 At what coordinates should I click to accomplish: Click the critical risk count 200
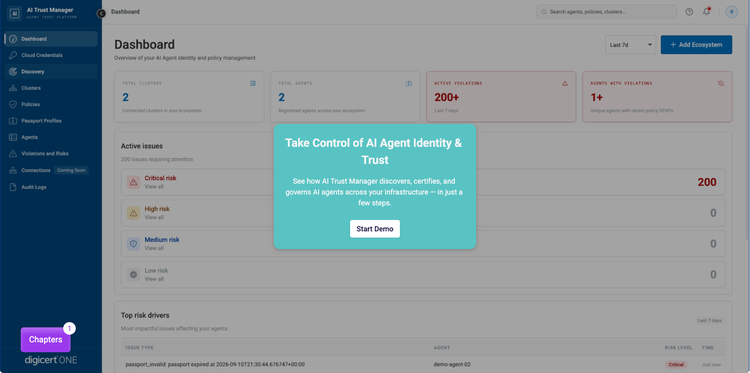pos(706,182)
